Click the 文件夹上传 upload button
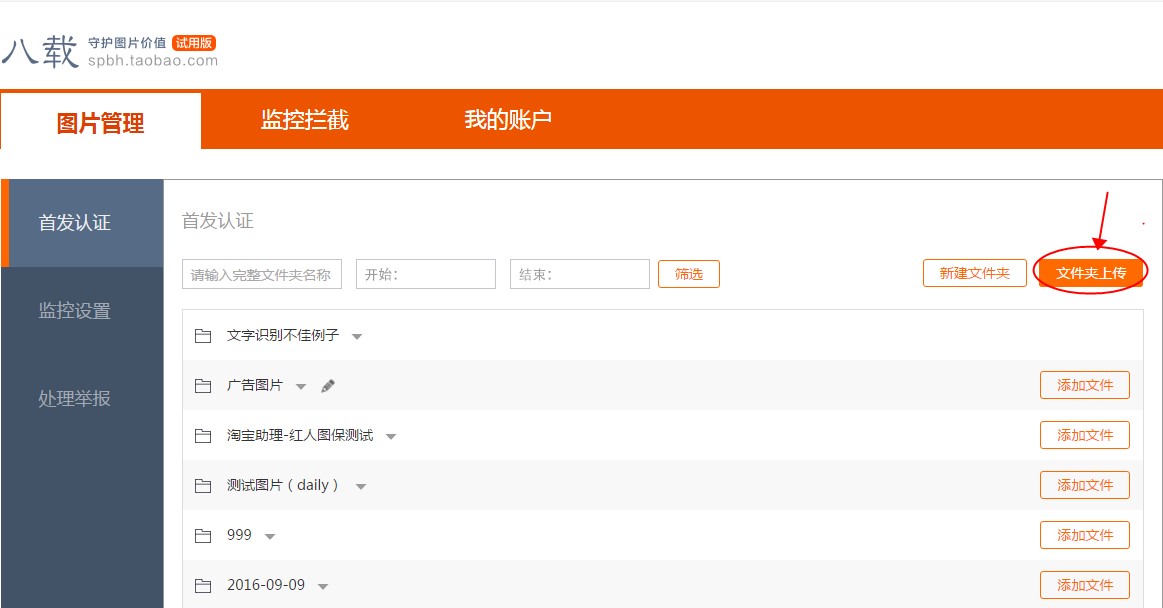This screenshot has height=608, width=1163. point(1090,270)
